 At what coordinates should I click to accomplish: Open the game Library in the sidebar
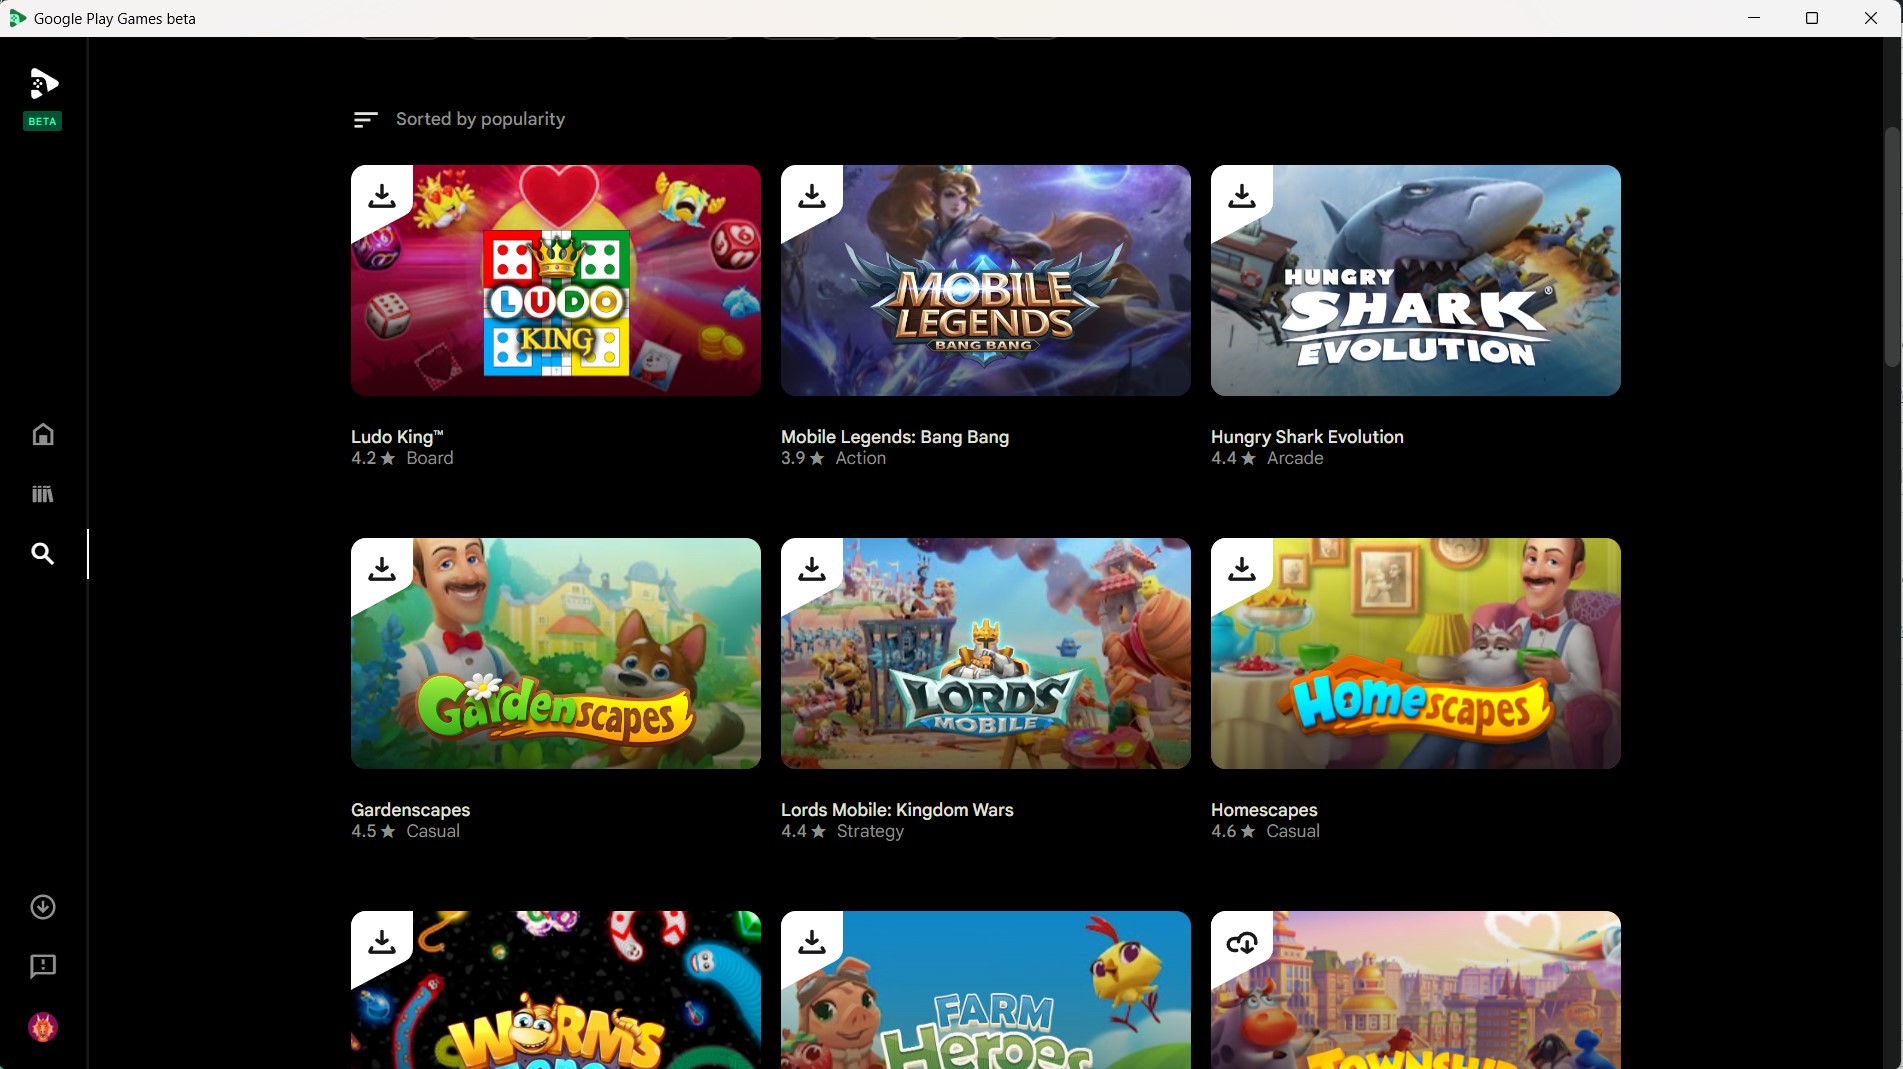coord(42,493)
